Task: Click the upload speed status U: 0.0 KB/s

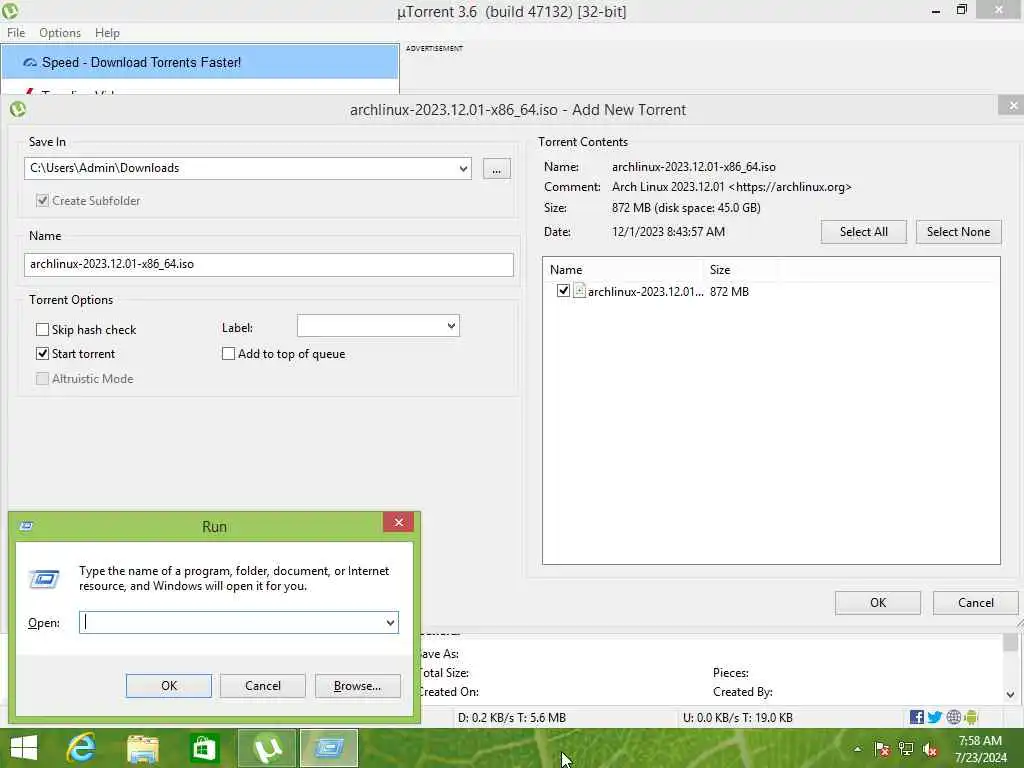Action: [737, 718]
